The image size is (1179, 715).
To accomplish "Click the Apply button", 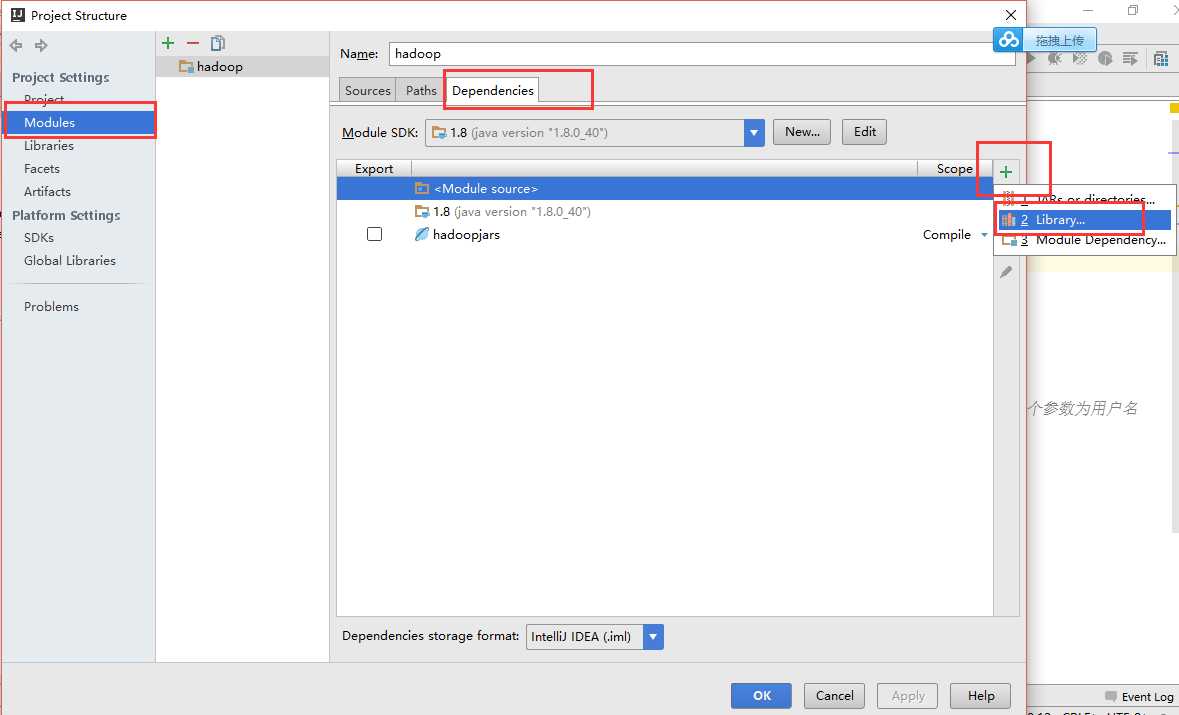I will click(x=908, y=695).
